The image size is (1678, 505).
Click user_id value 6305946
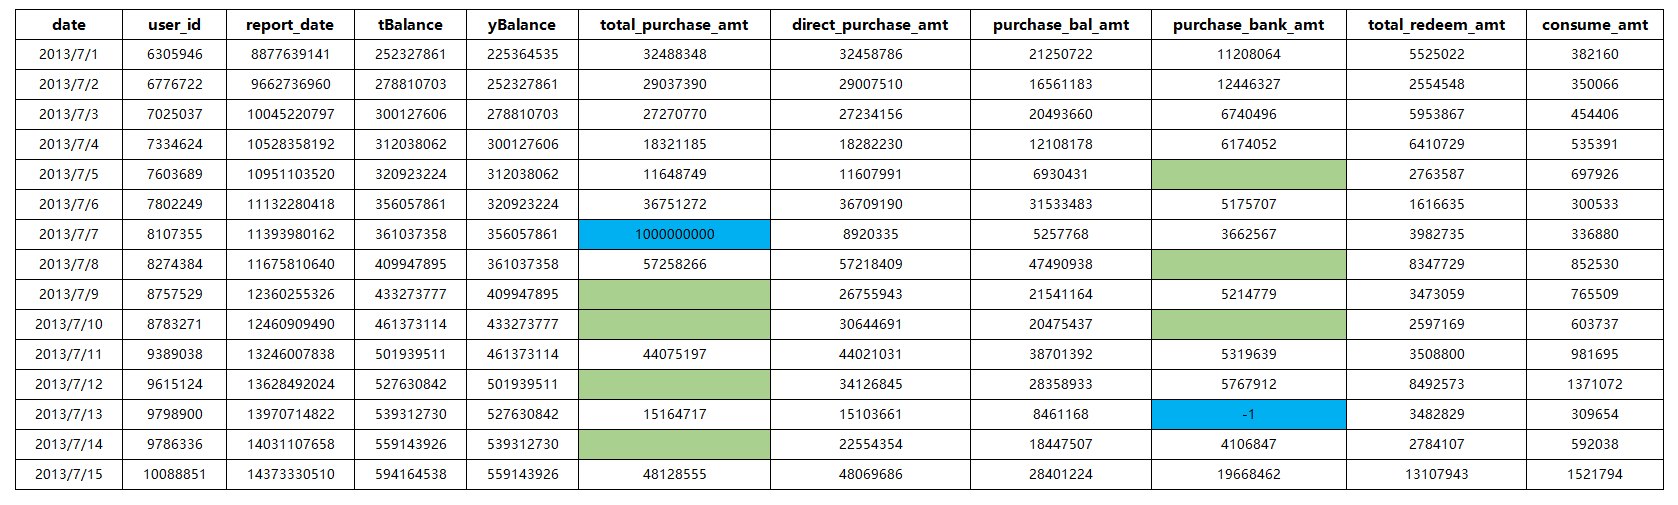(x=174, y=54)
